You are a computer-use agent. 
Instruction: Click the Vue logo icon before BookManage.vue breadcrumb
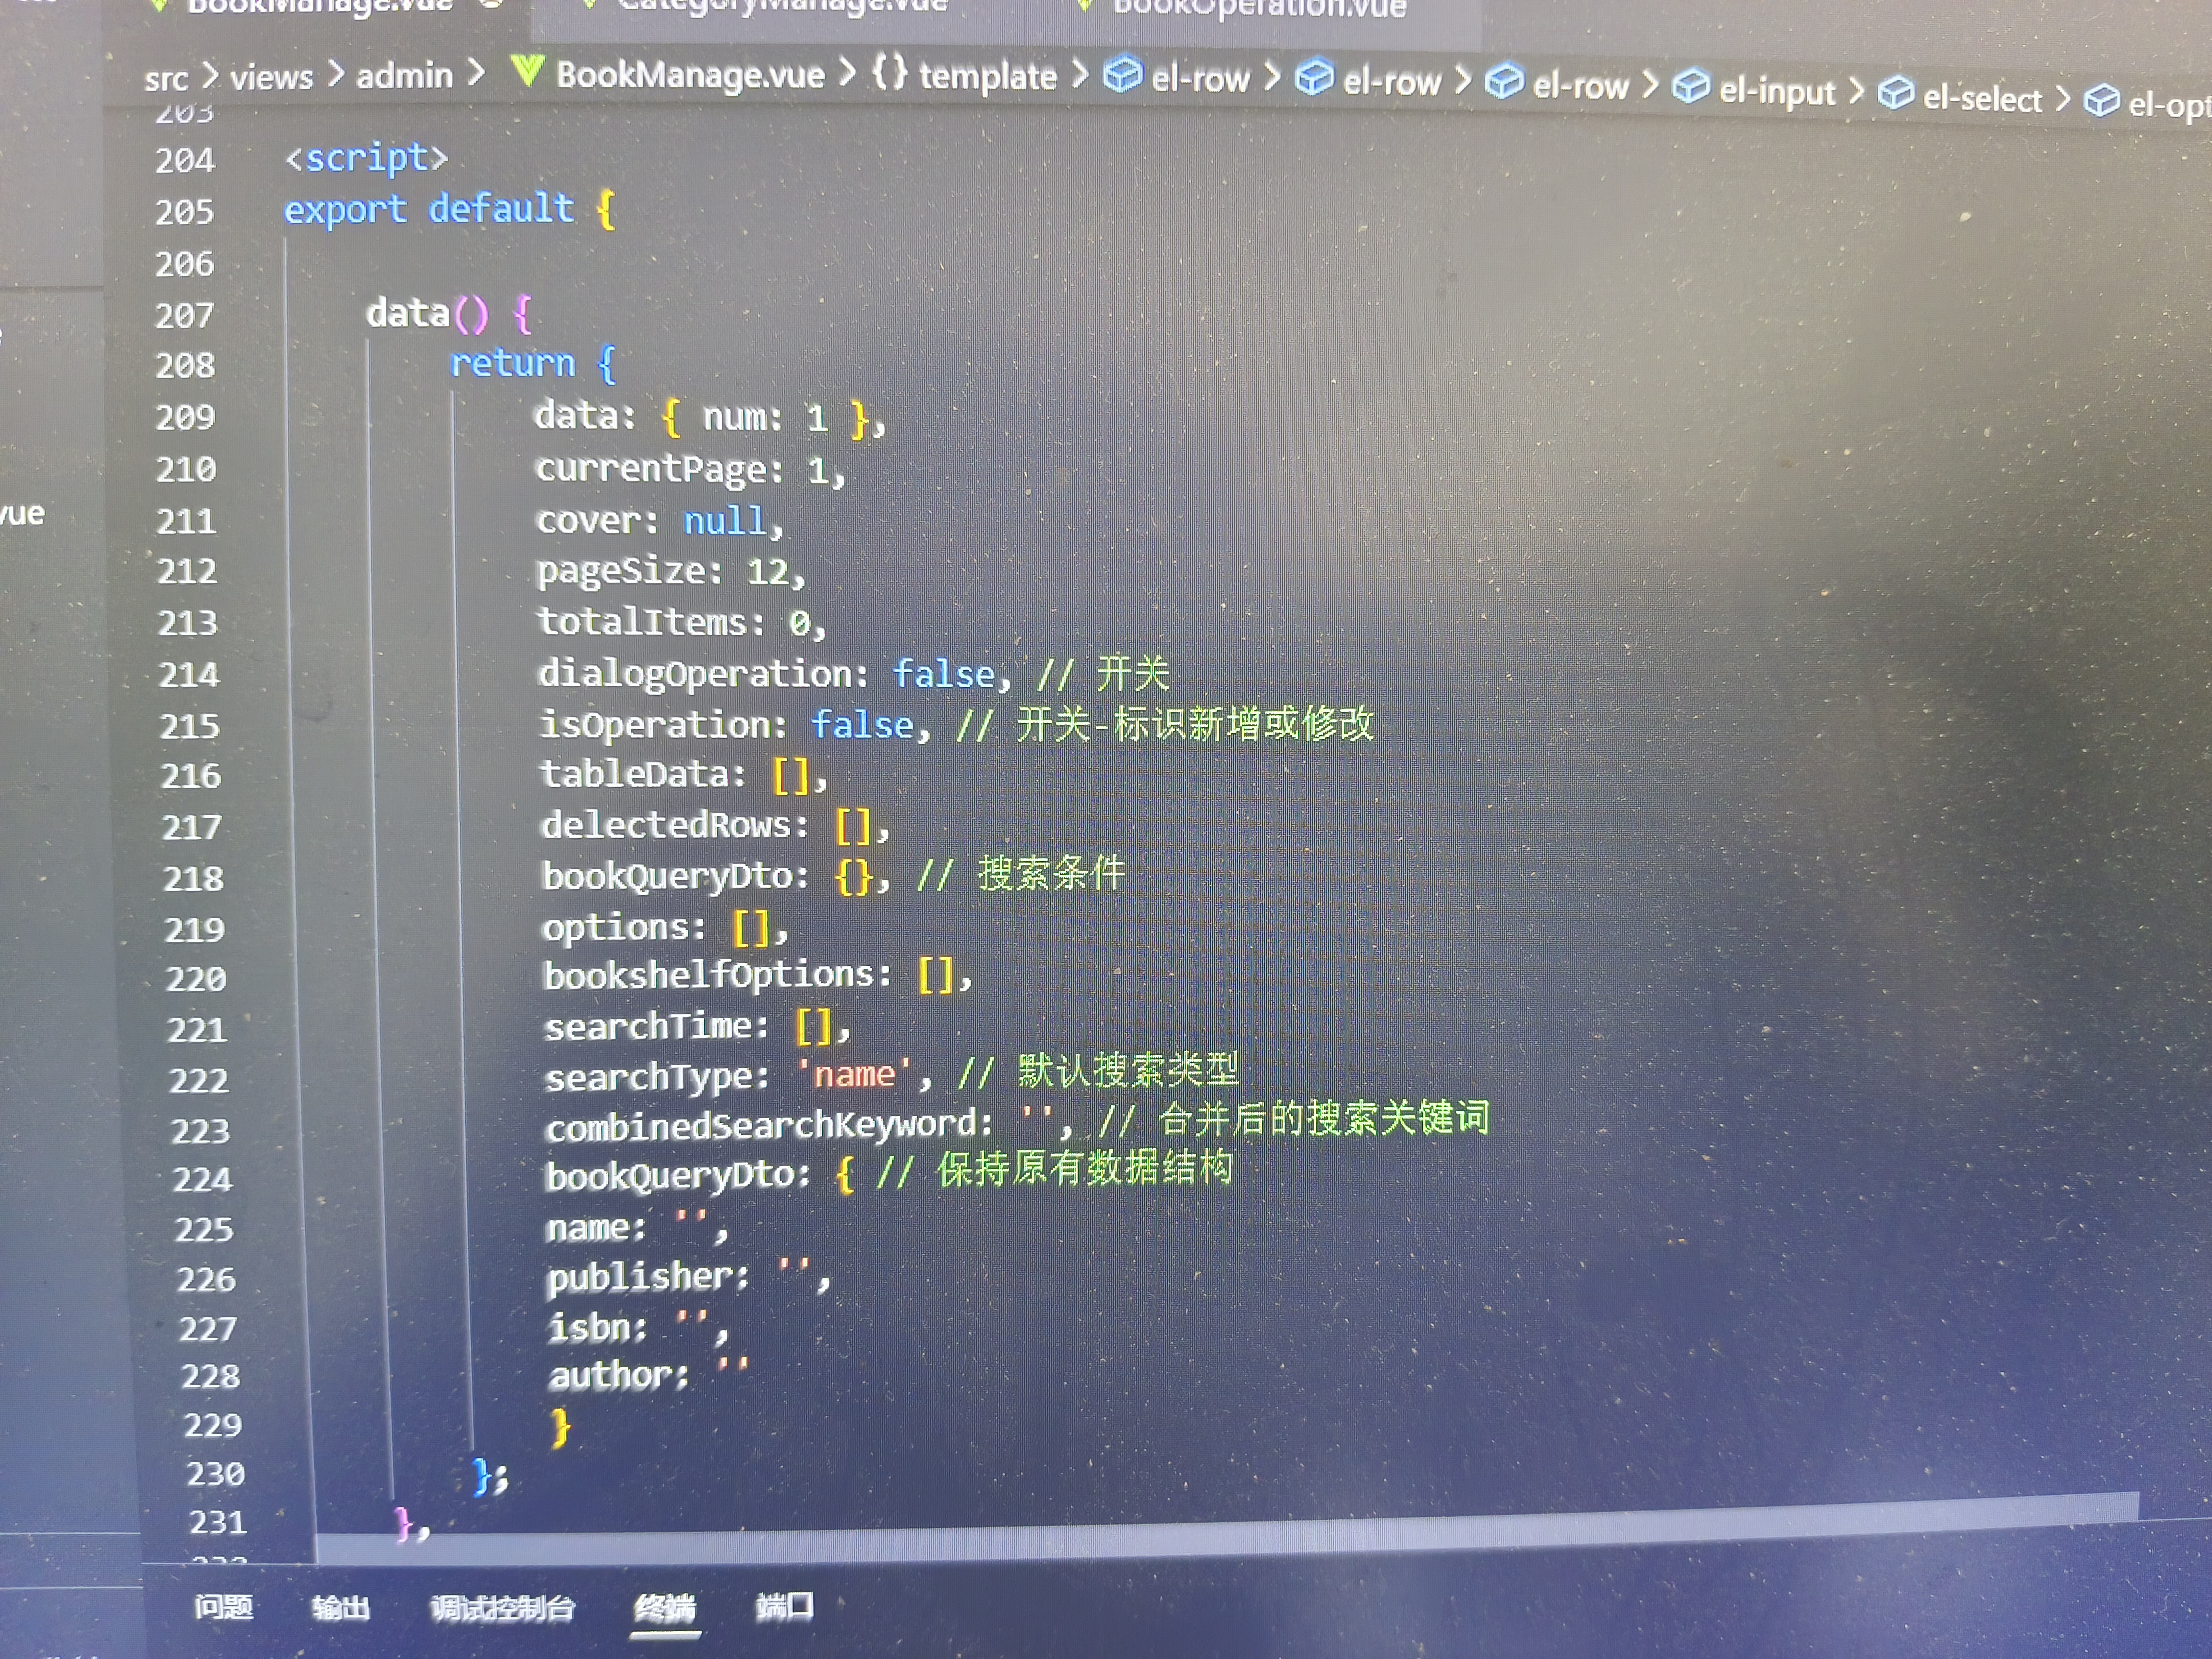coord(527,71)
